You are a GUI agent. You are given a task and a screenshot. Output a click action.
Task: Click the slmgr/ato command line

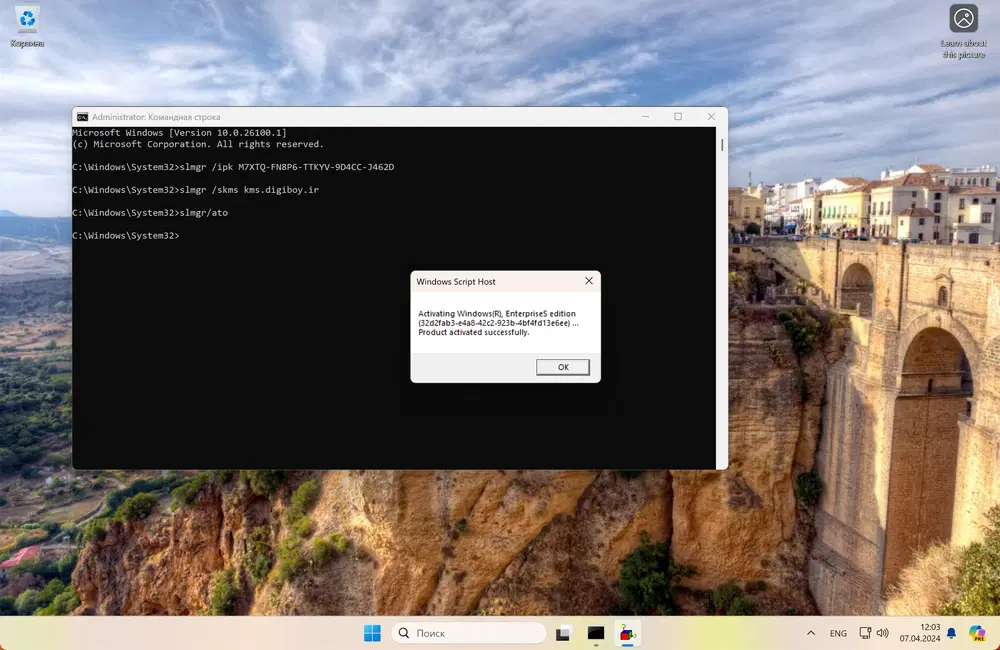[x=150, y=213]
